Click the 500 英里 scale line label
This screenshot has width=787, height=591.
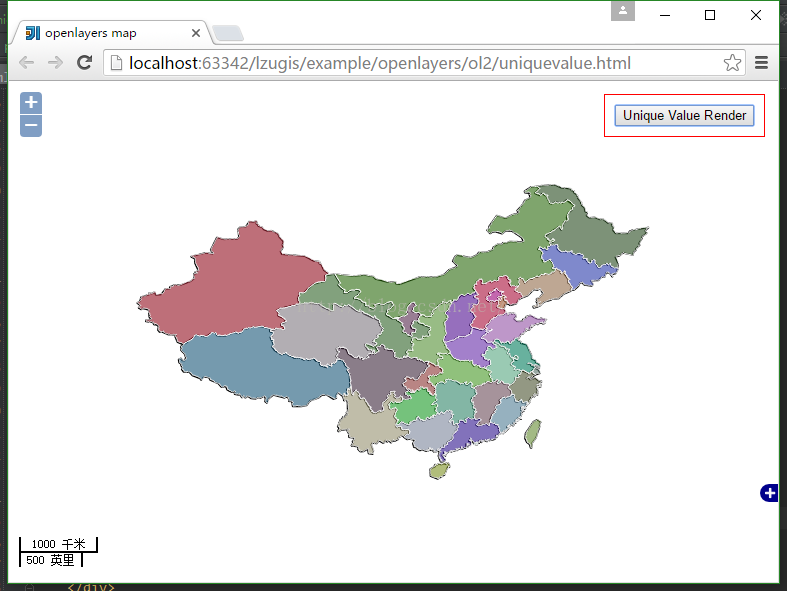coord(50,560)
